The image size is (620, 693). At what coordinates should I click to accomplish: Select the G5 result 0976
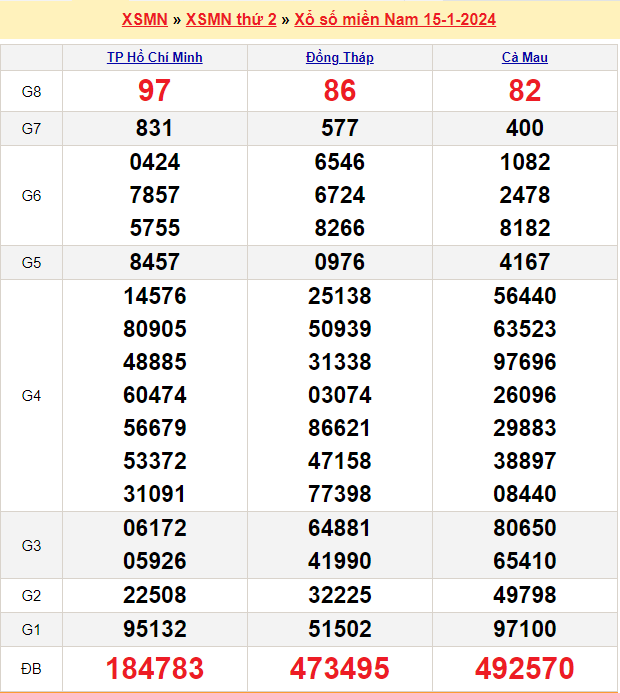tap(340, 262)
